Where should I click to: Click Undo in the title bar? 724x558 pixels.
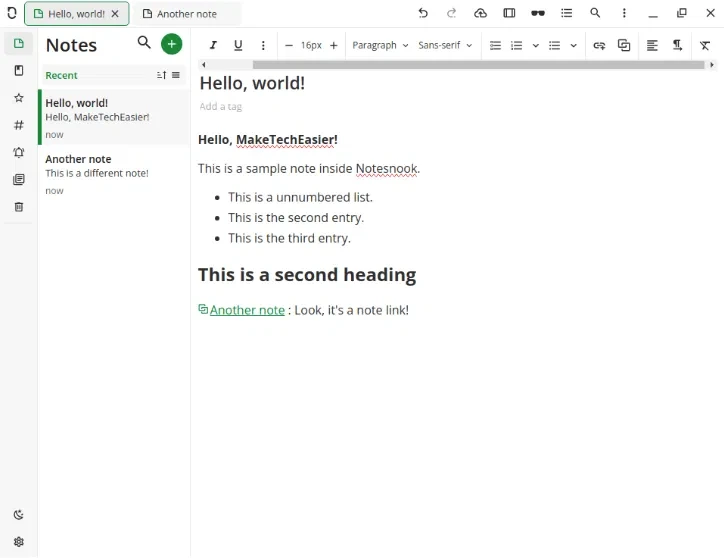click(x=423, y=14)
